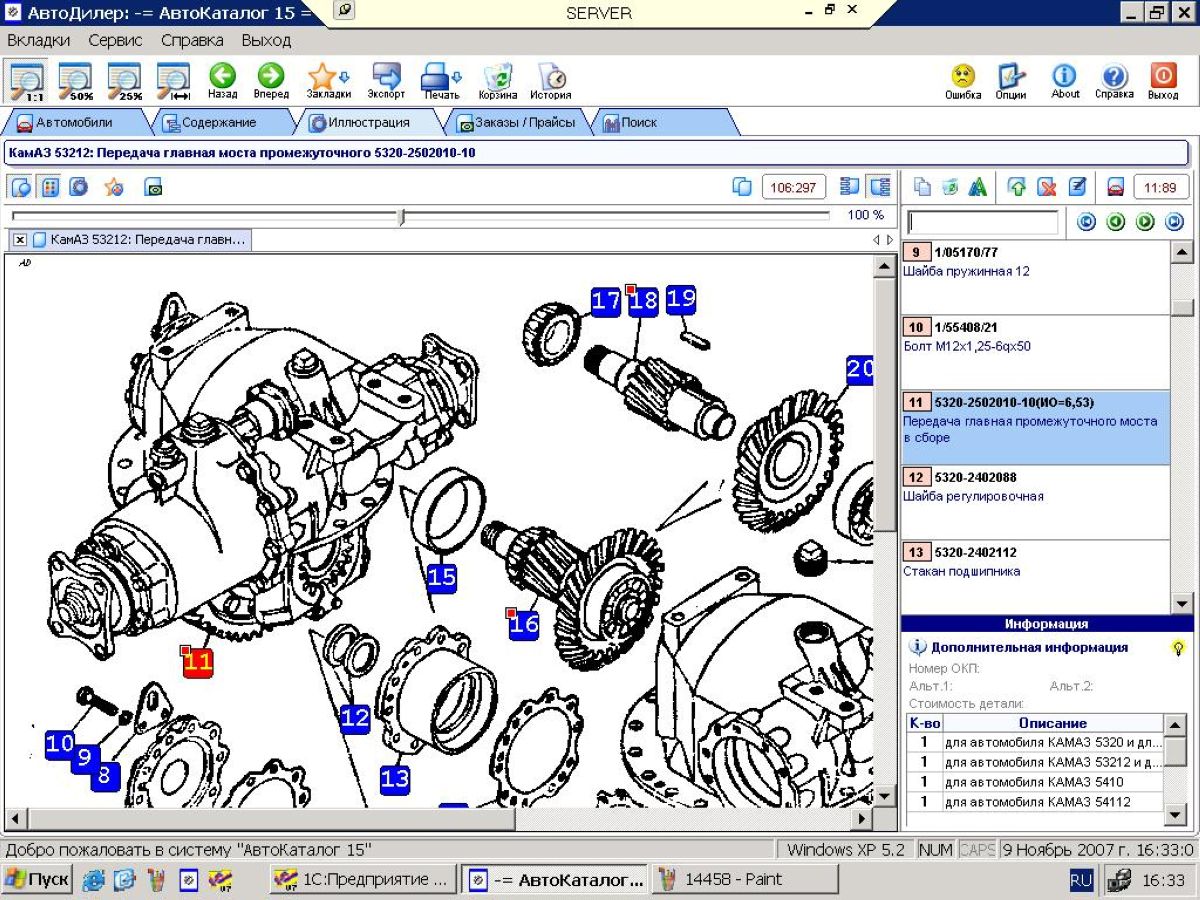Screen dimensions: 1200x900
Task: Toggle the right-panel layout button near parts list
Action: click(880, 186)
